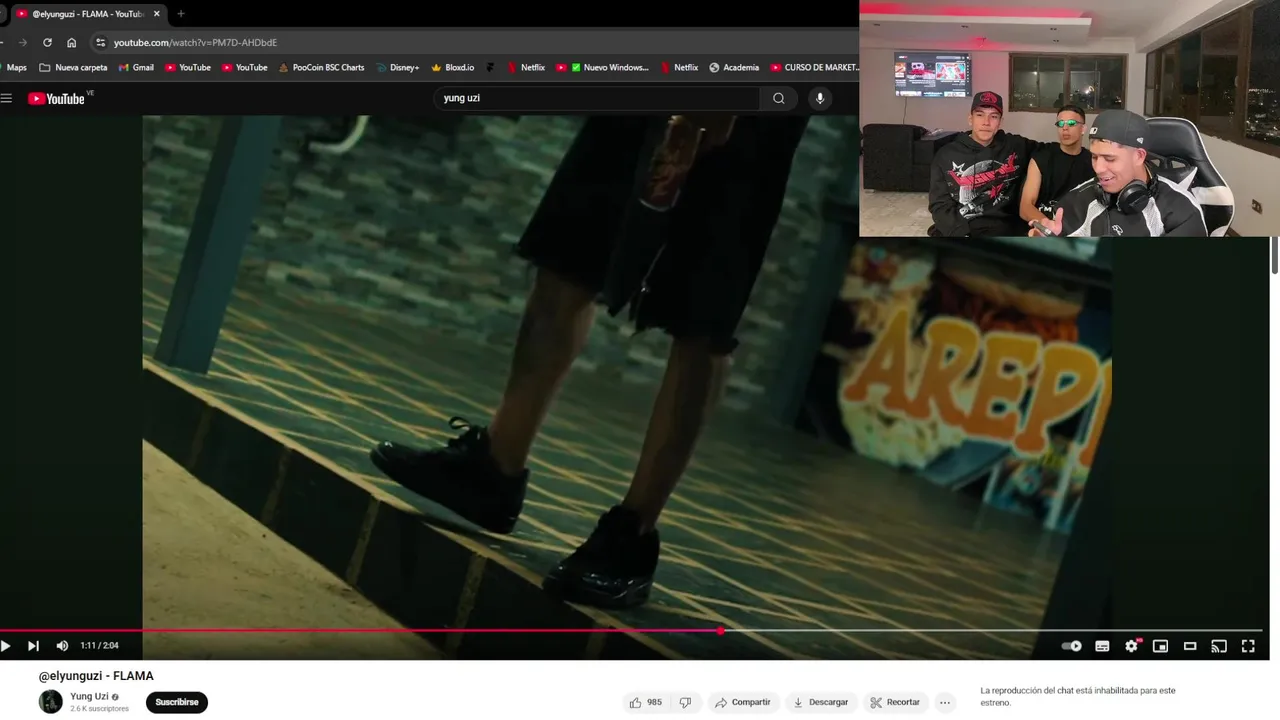The image size is (1280, 720).
Task: Open the 'Nuevo Windows...' bookmark
Action: 602,68
